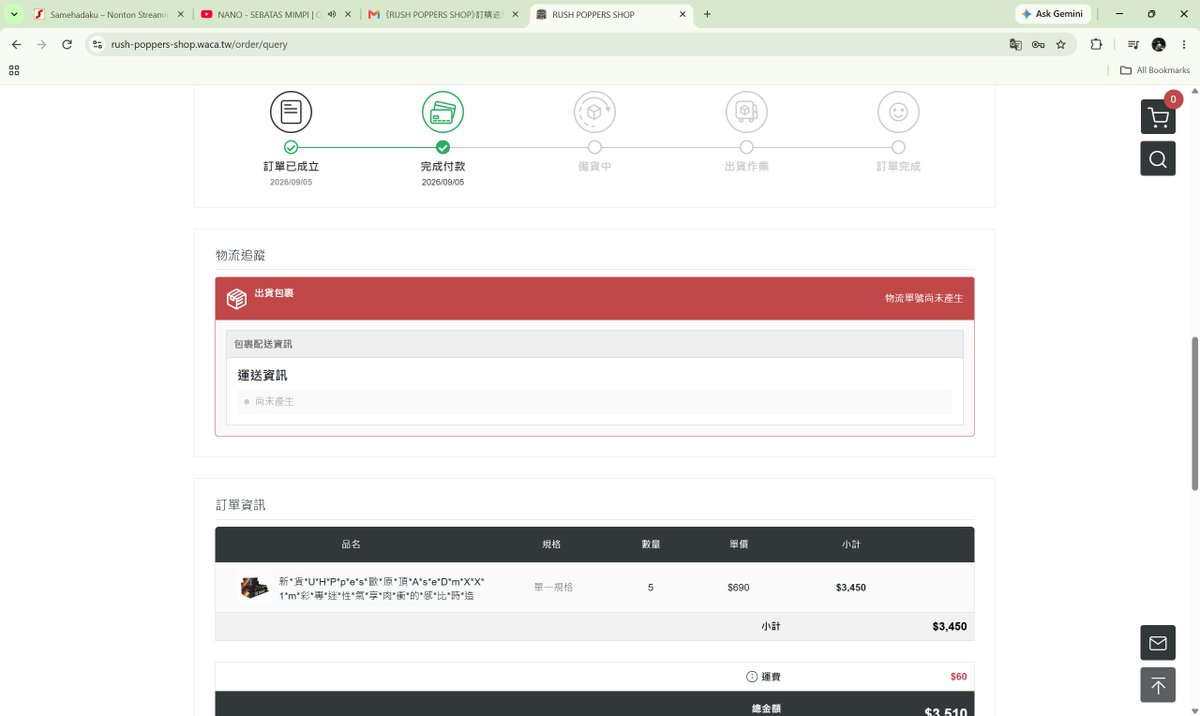Go back with browser back arrow
The width and height of the screenshot is (1200, 716).
click(17, 44)
